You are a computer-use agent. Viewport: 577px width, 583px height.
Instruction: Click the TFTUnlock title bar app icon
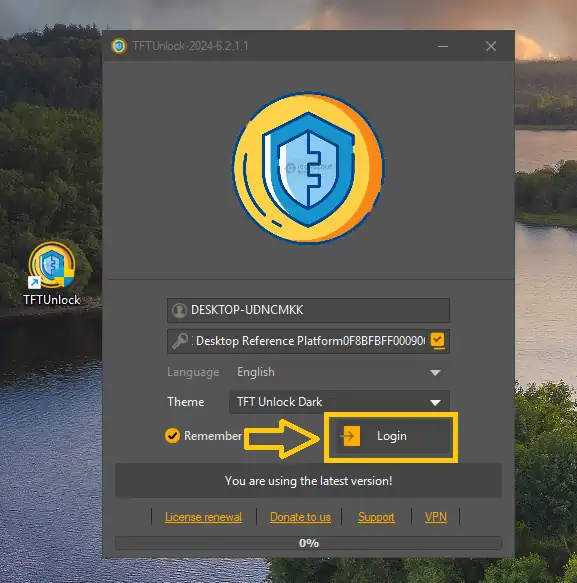click(x=119, y=46)
